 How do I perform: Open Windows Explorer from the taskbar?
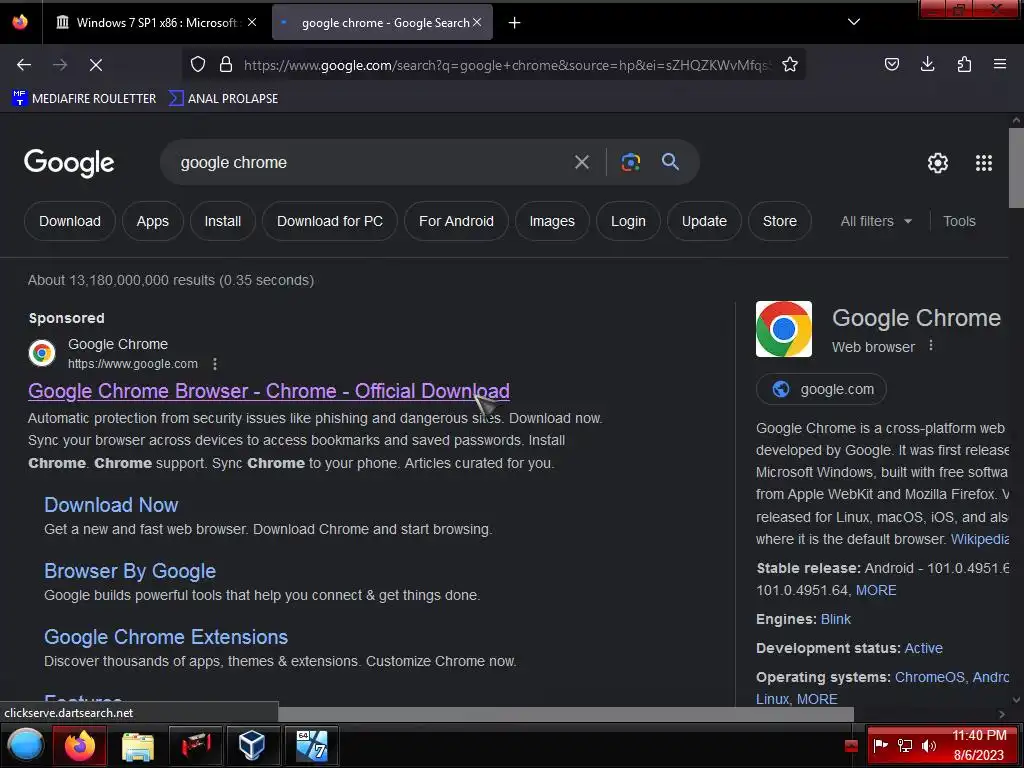click(x=137, y=746)
